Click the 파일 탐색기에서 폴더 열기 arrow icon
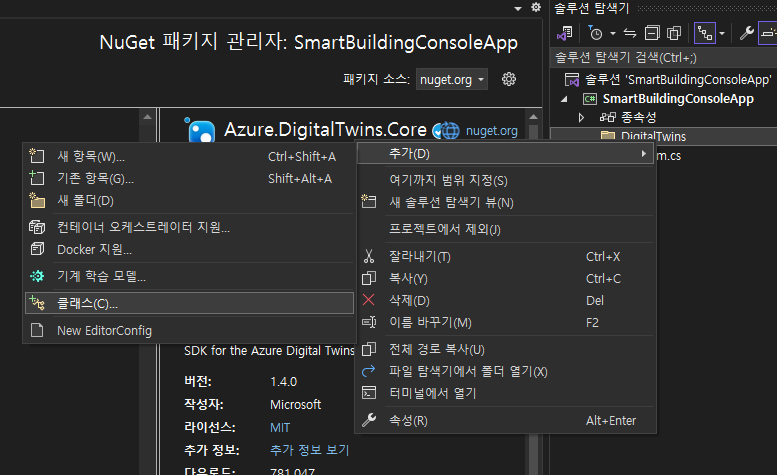The height and width of the screenshot is (475, 777). [369, 371]
